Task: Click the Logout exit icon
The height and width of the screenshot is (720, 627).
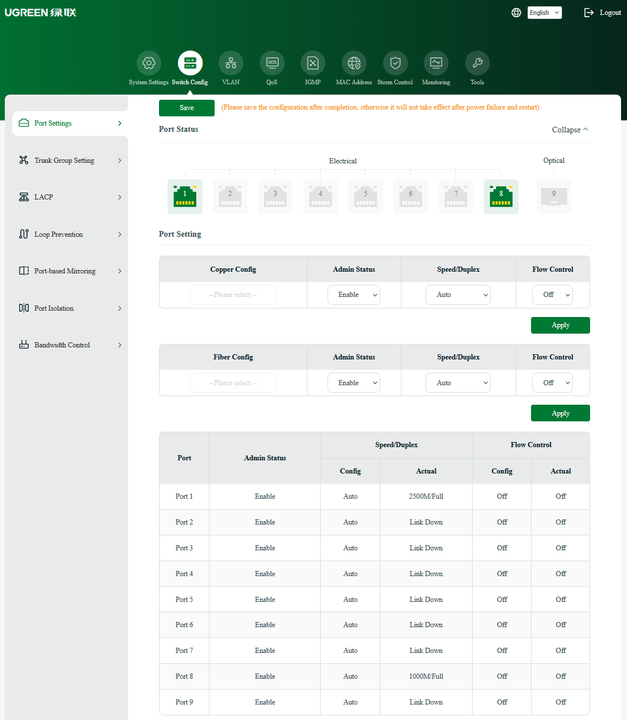Action: pyautogui.click(x=588, y=12)
